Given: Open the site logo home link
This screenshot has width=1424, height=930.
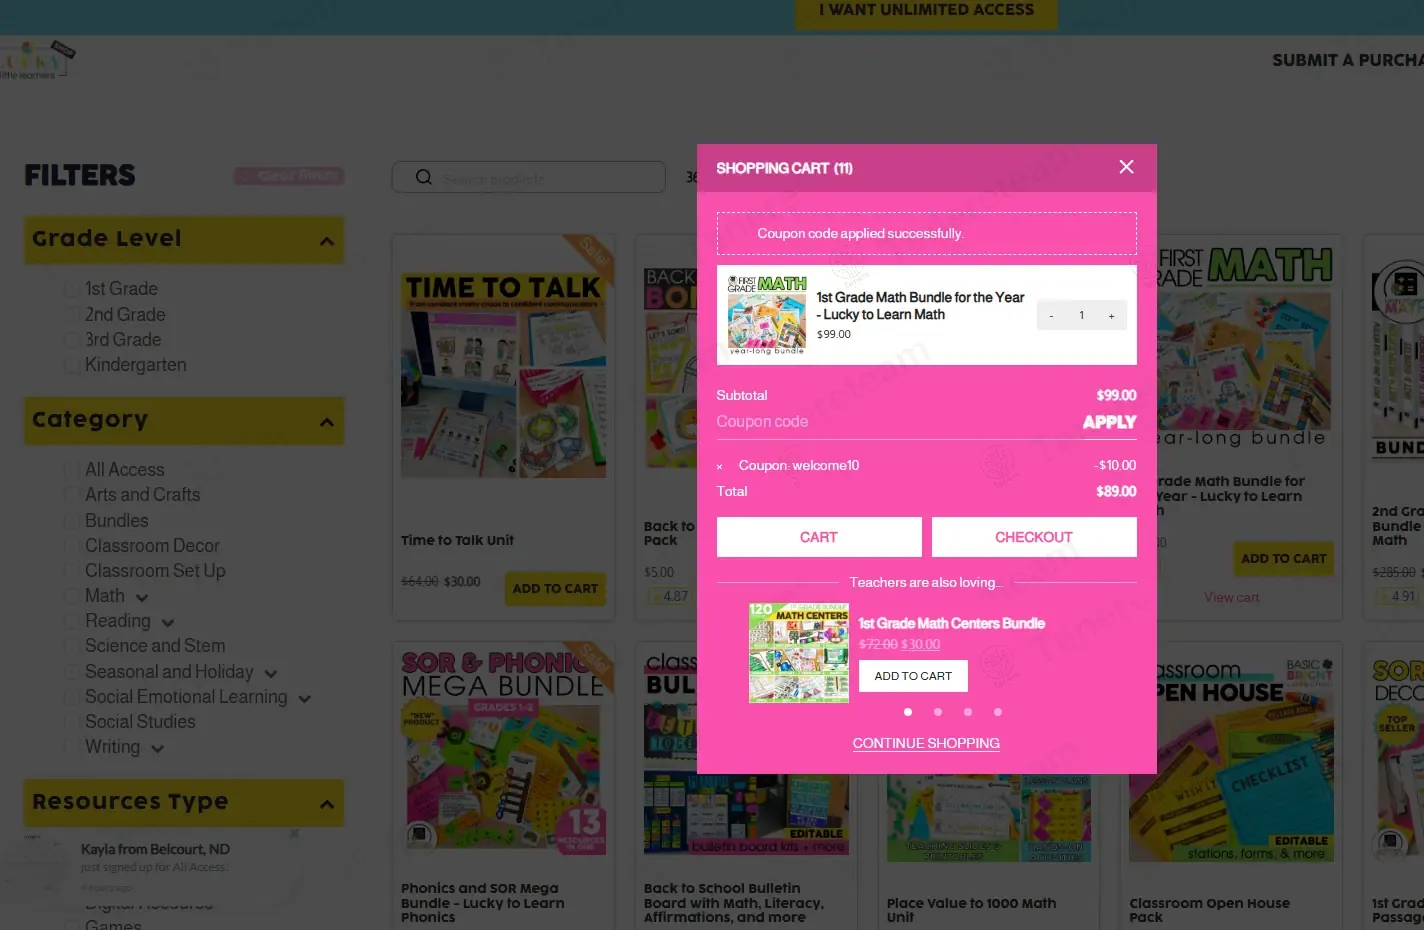Looking at the screenshot, I should tap(38, 60).
